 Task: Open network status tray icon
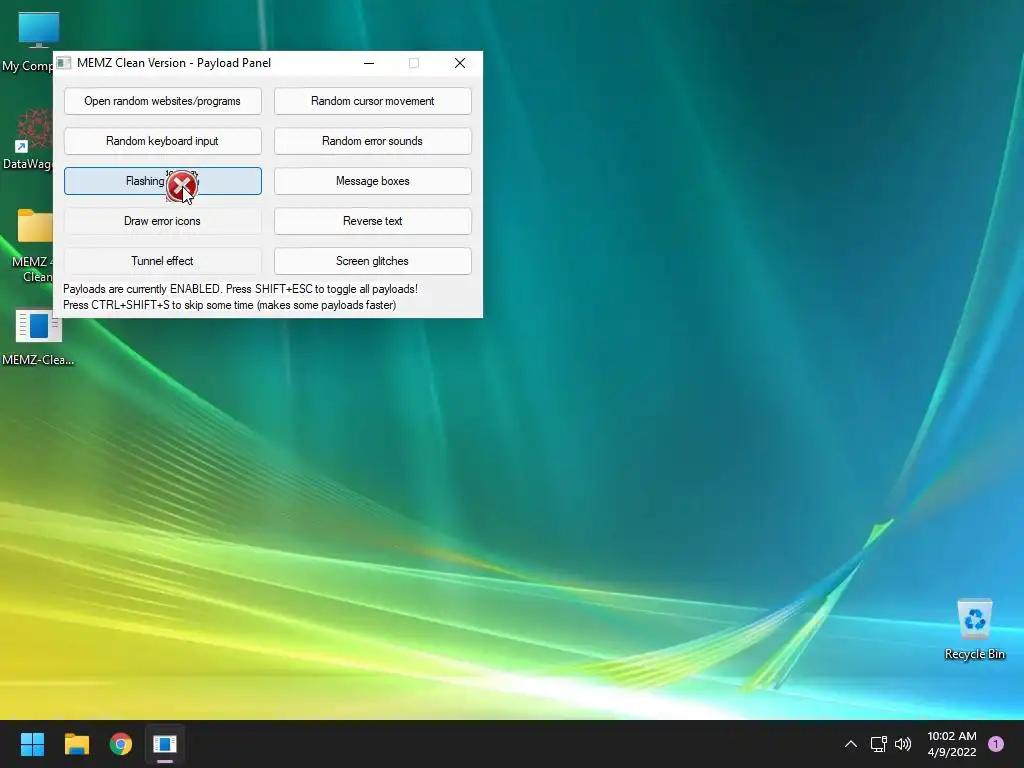[878, 744]
